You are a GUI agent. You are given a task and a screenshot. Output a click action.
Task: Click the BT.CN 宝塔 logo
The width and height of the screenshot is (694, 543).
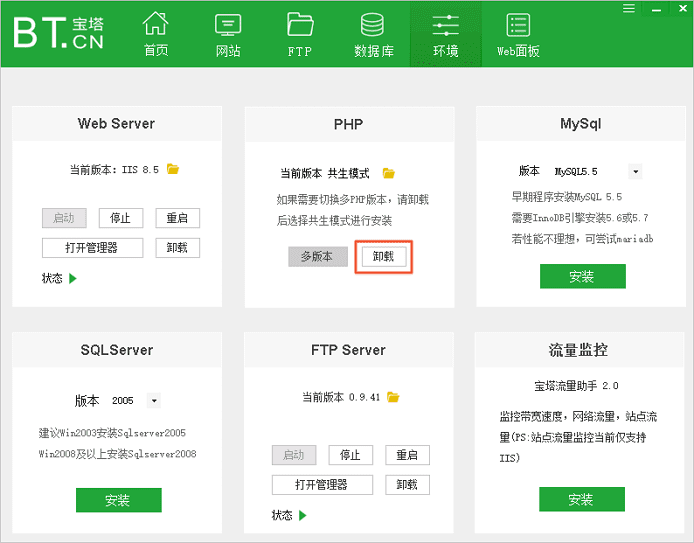coord(58,32)
